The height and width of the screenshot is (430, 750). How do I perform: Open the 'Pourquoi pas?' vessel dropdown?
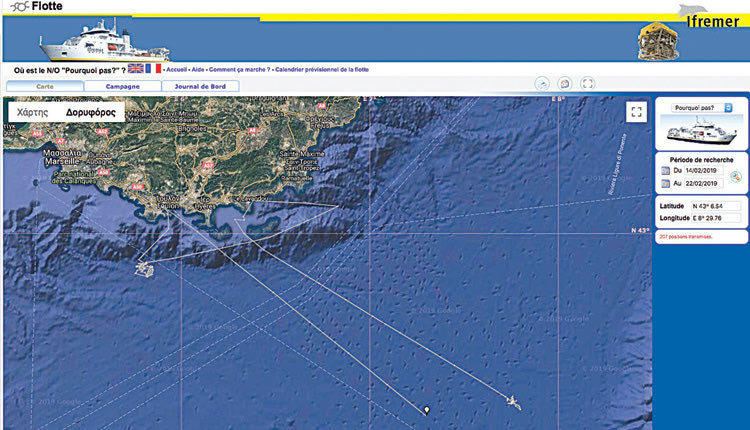(x=701, y=108)
